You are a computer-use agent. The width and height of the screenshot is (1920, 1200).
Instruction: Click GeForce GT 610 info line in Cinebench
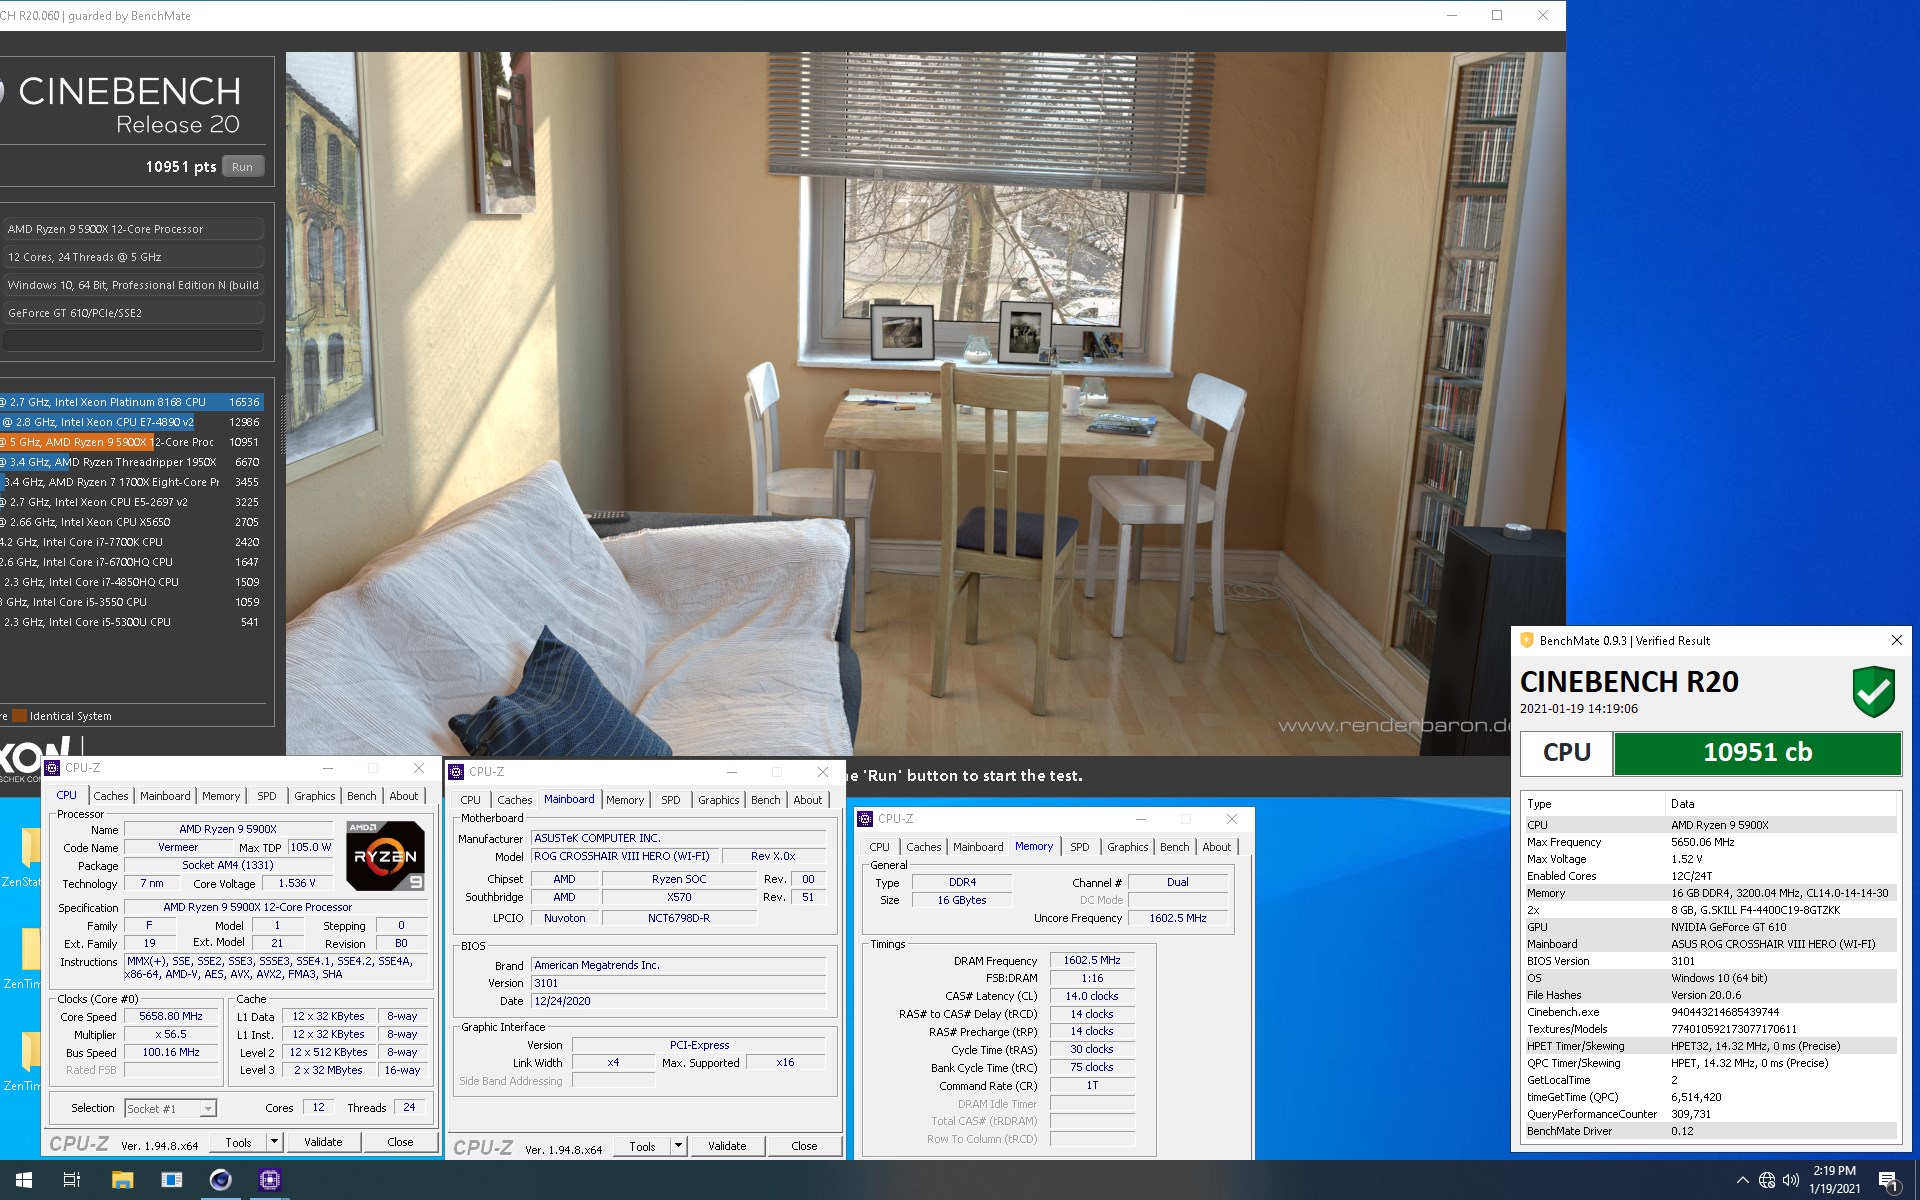(134, 313)
